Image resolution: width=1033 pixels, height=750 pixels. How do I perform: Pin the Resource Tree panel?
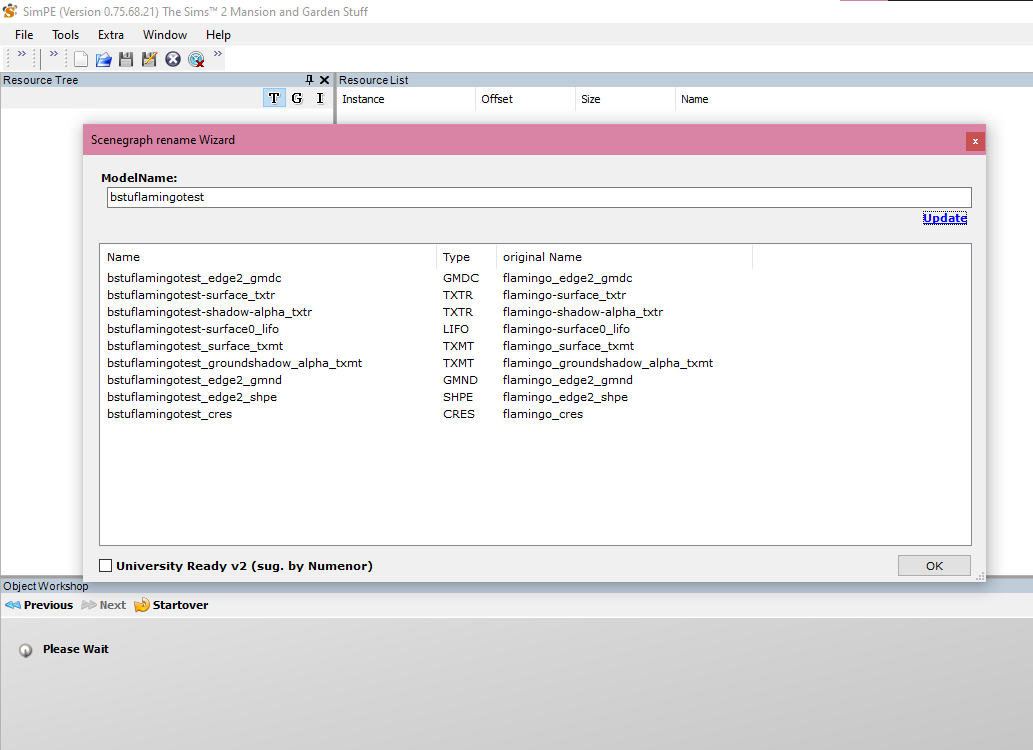coord(309,80)
